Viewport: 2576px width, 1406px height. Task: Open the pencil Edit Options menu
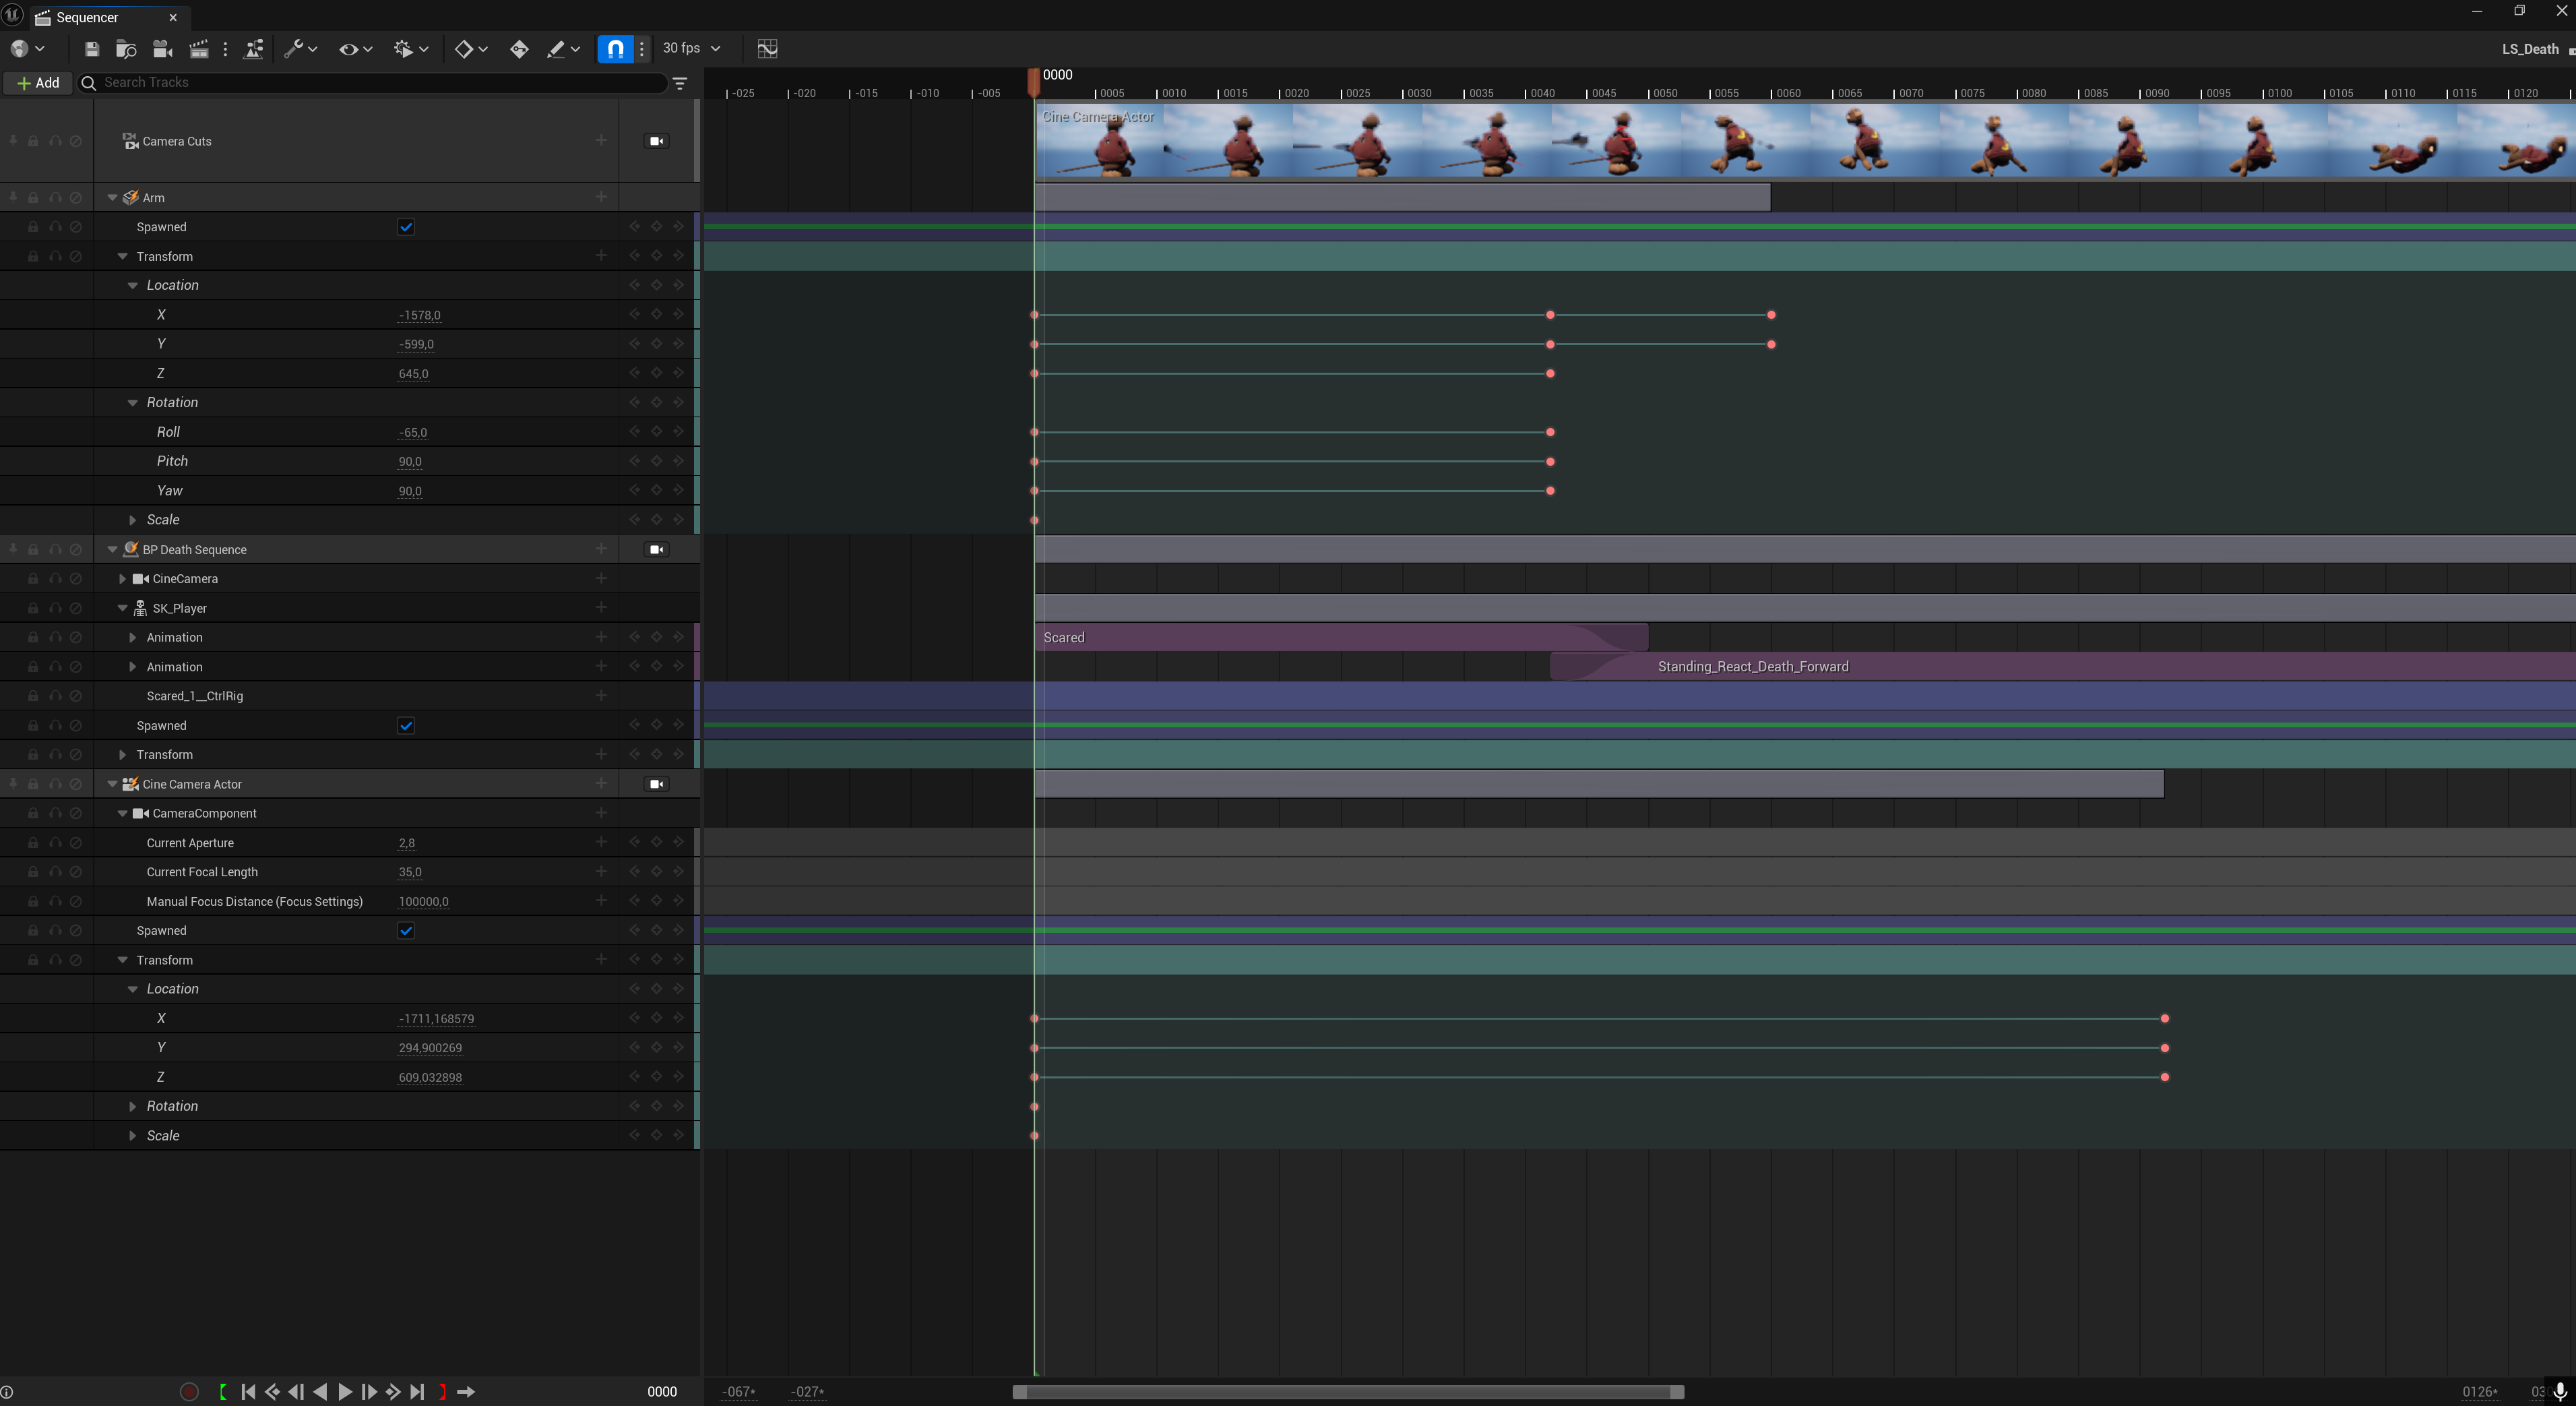(563, 49)
